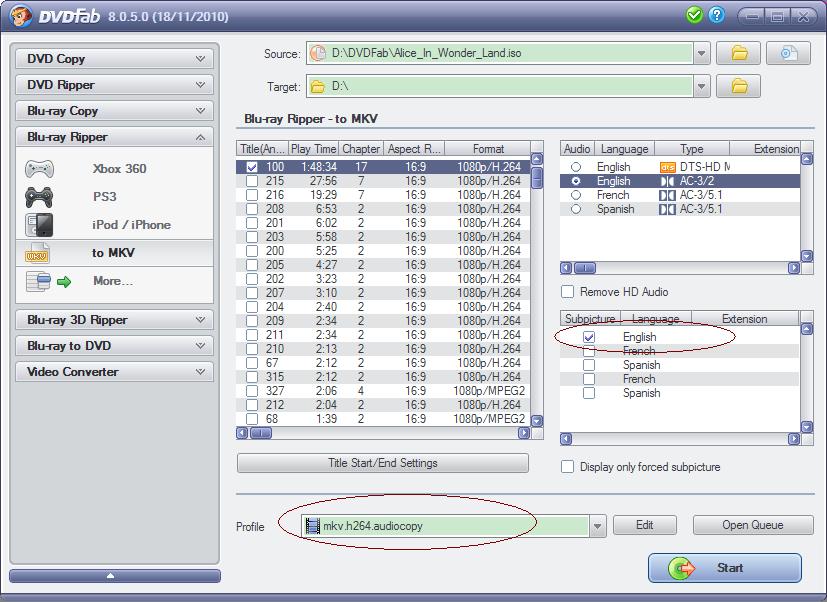Click the Source path input field
Viewport: 827px width, 602px height.
pyautogui.click(x=499, y=53)
